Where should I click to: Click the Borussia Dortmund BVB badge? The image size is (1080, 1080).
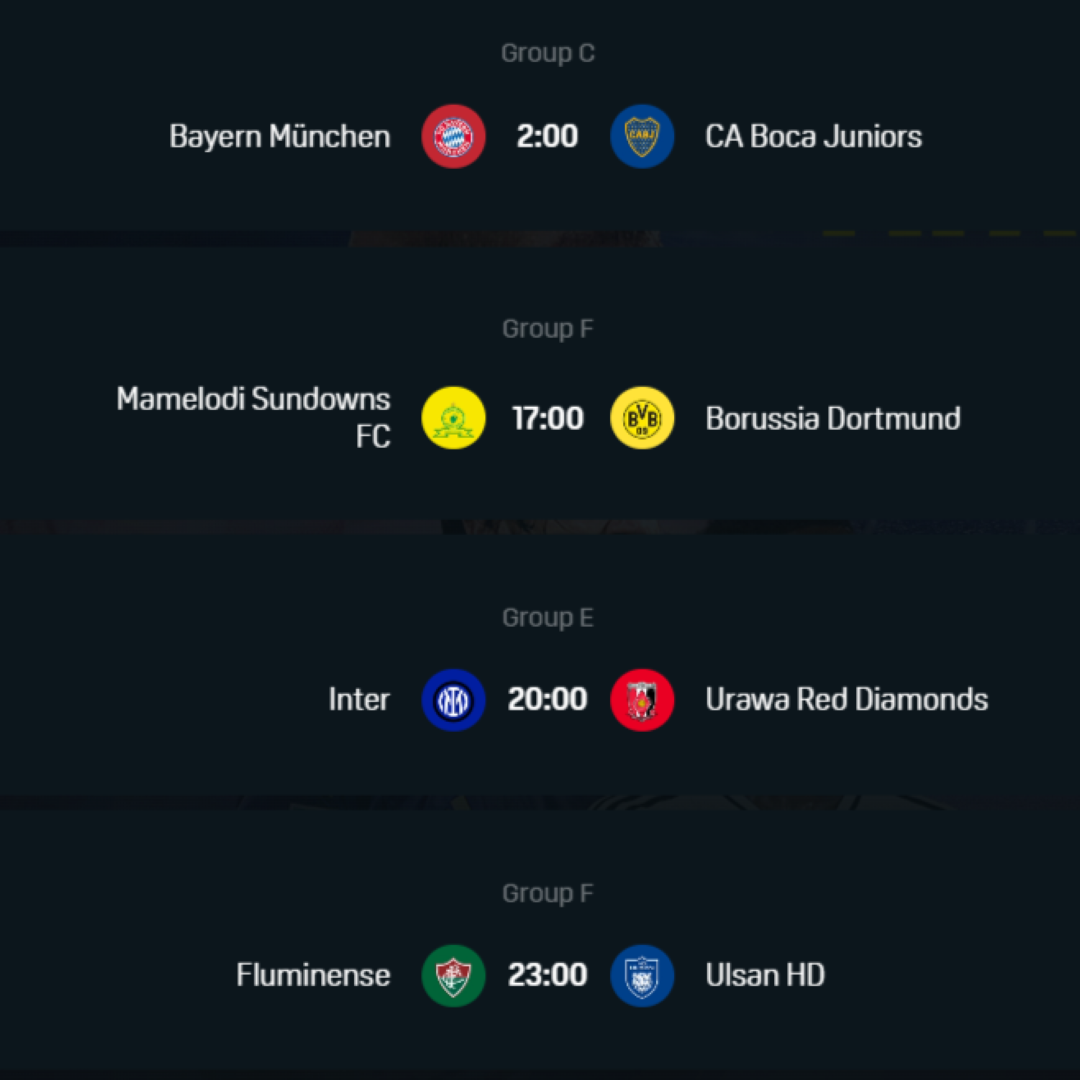point(642,418)
